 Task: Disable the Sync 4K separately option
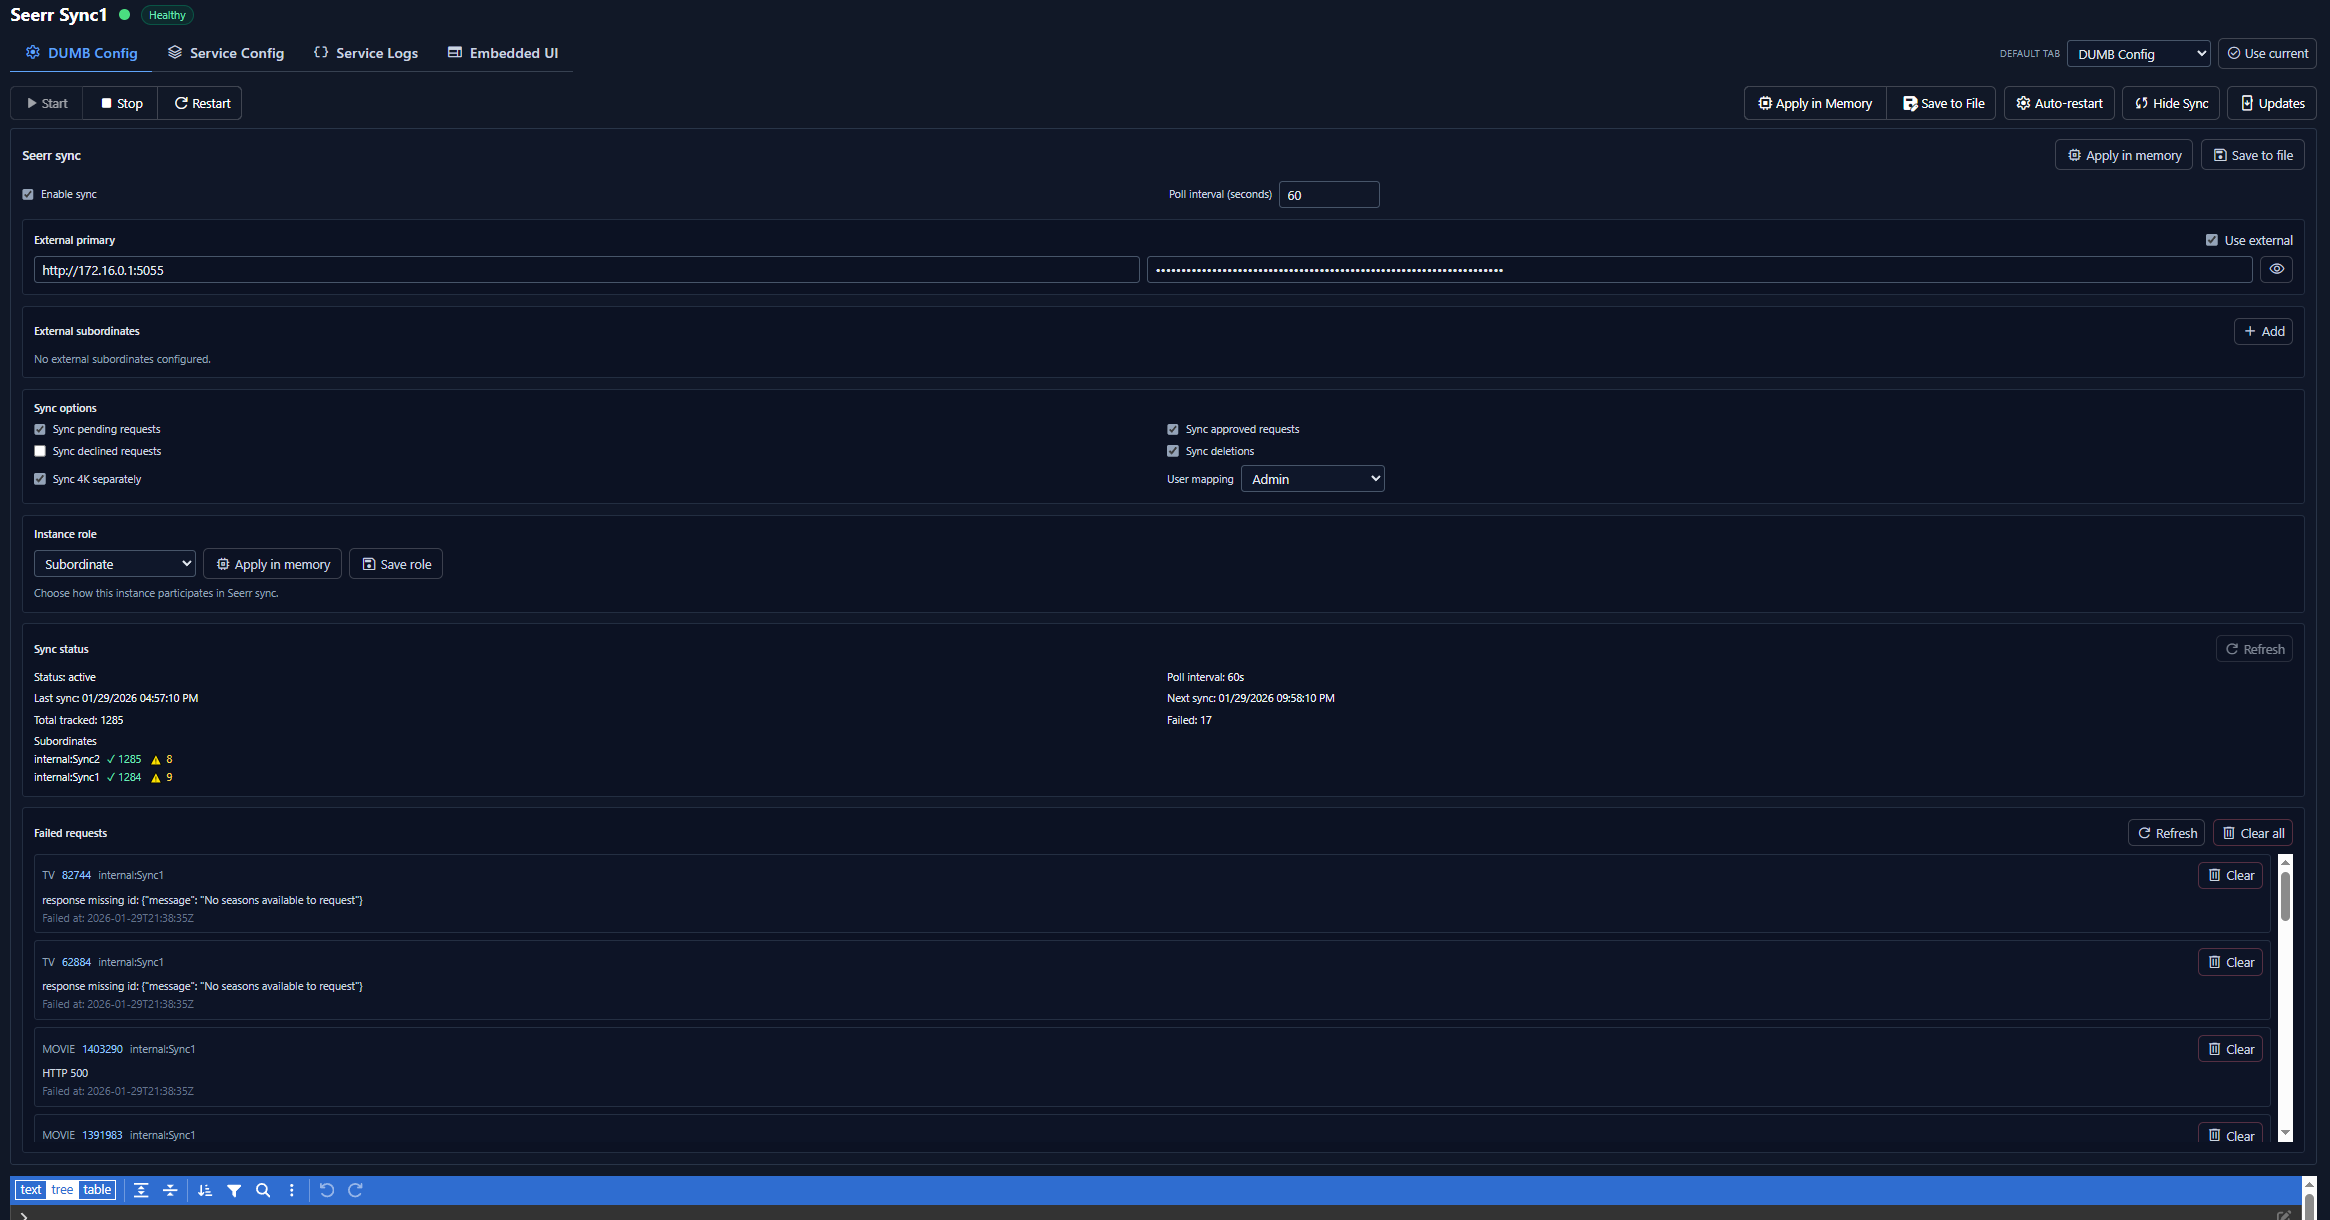[x=39, y=479]
